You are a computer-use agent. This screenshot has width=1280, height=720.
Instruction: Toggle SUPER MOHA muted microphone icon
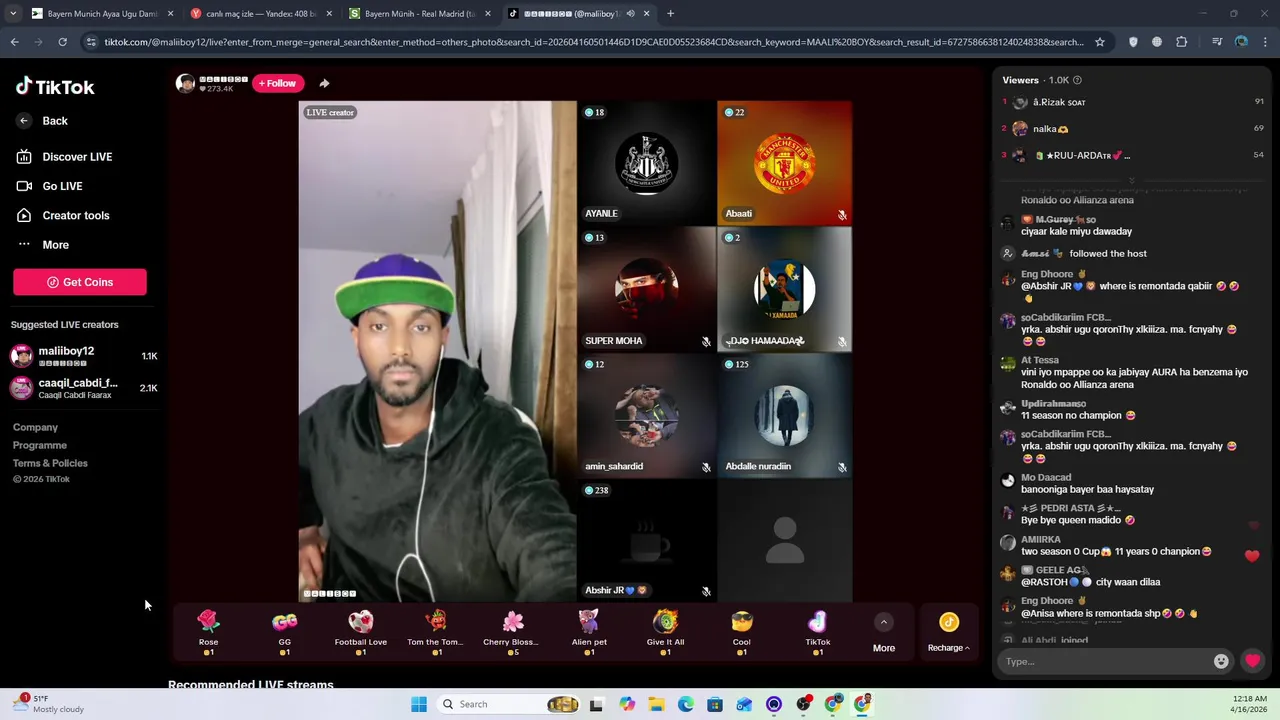click(706, 342)
